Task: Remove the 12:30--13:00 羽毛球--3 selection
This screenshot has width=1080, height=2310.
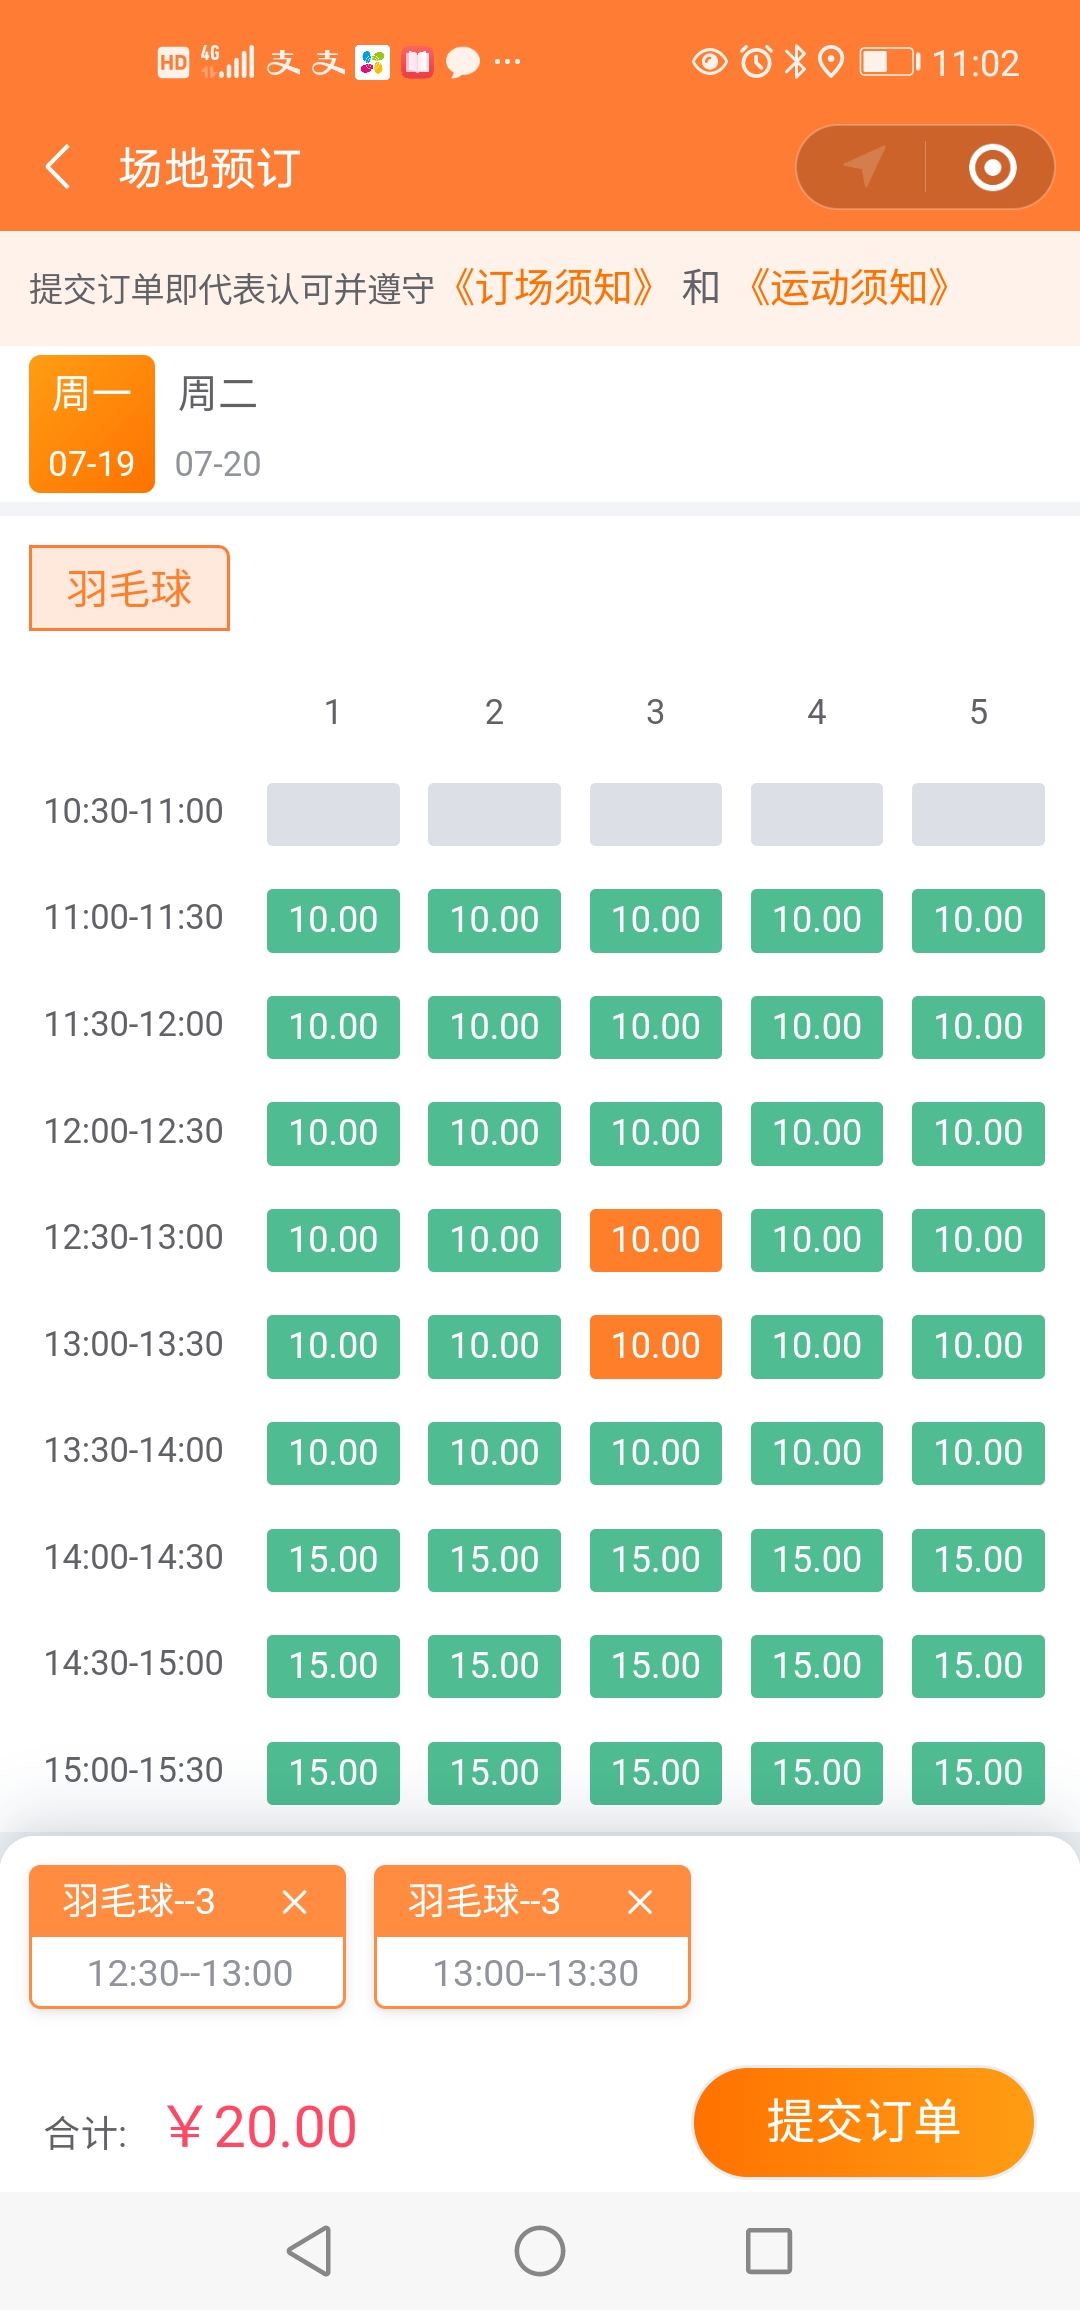Action: click(x=294, y=1901)
